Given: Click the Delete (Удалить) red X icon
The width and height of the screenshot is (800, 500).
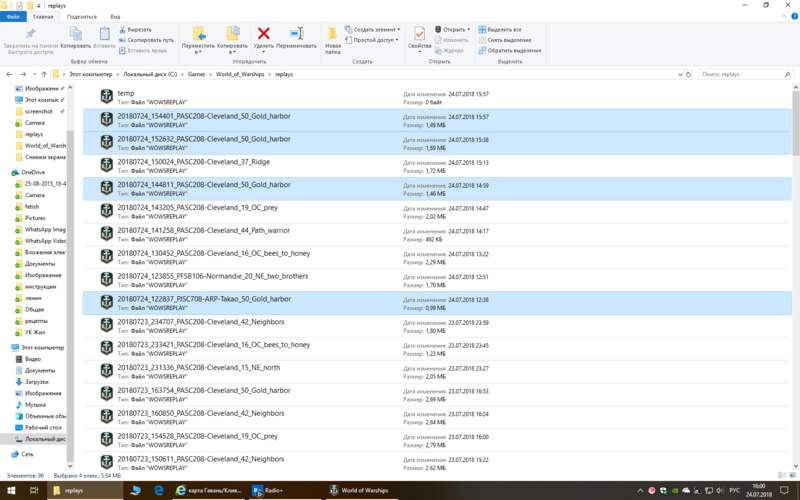Looking at the screenshot, I should (263, 34).
